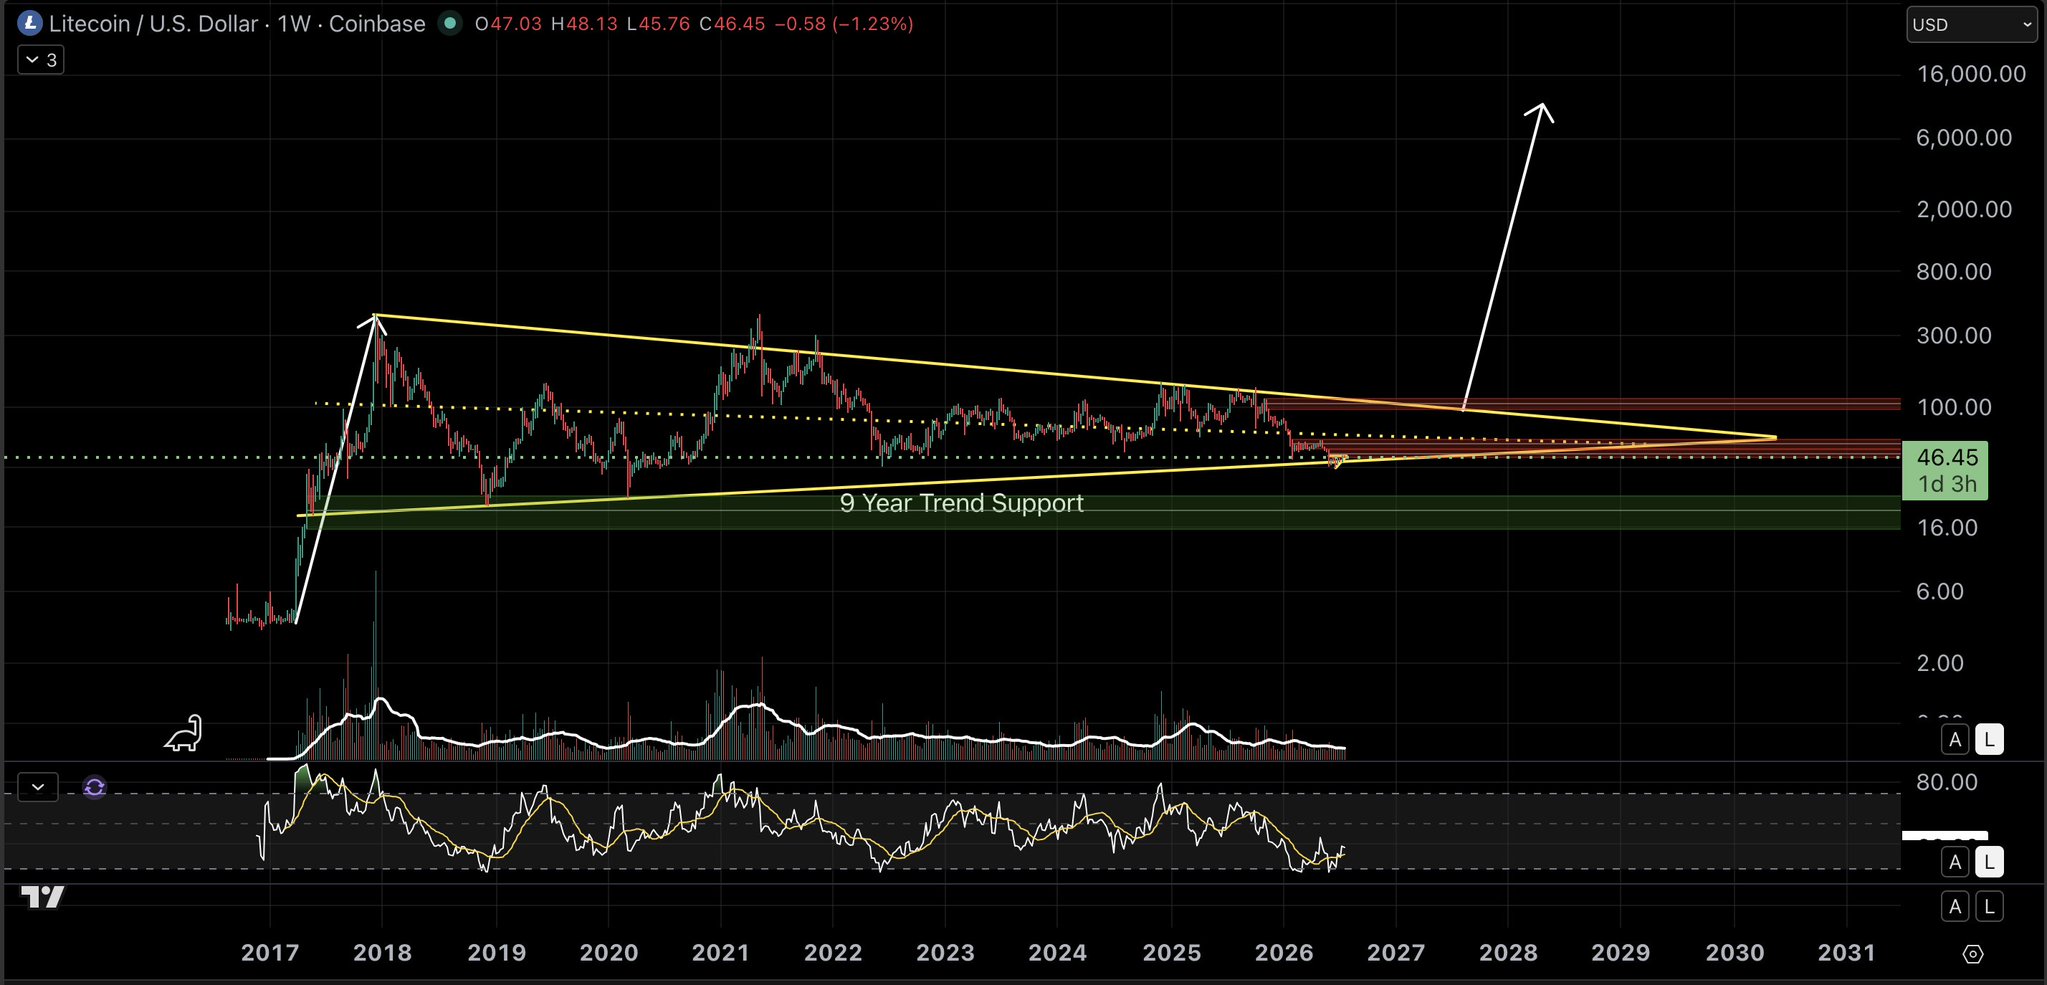Viewport: 2047px width, 985px height.
Task: Click the 300.00 price scale label
Action: click(x=1954, y=335)
